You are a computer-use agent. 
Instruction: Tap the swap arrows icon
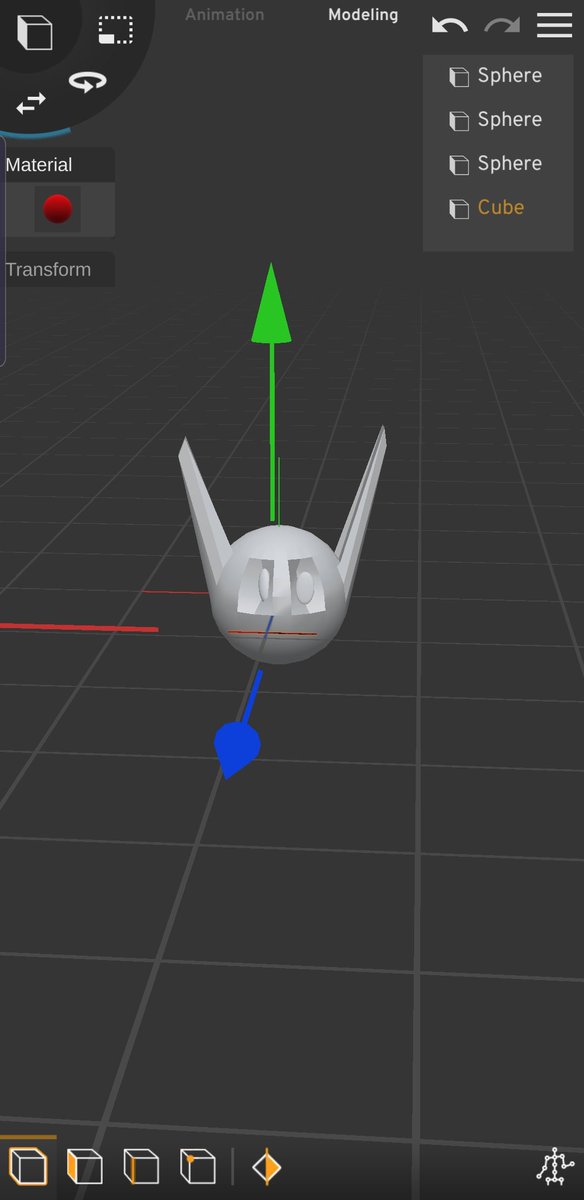pyautogui.click(x=31, y=102)
